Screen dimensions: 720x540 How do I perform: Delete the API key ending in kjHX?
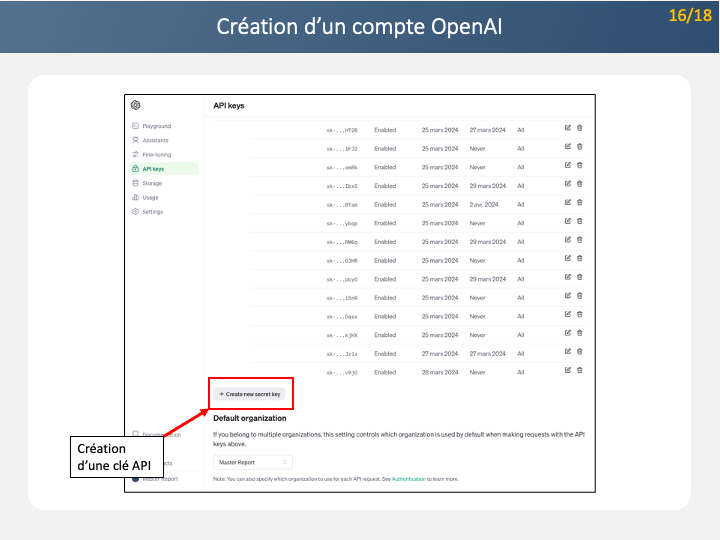(580, 334)
